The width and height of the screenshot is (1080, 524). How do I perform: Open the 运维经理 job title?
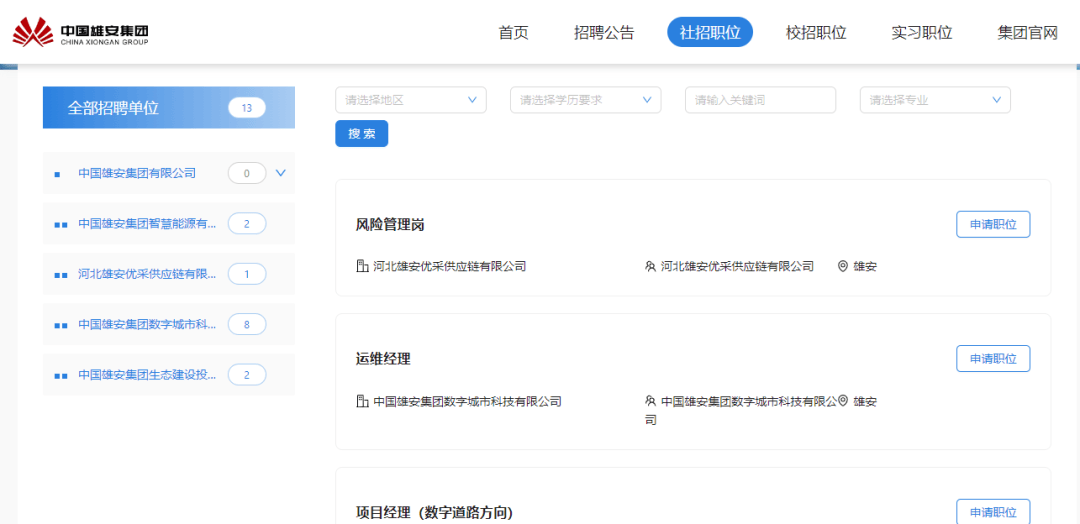point(383,359)
